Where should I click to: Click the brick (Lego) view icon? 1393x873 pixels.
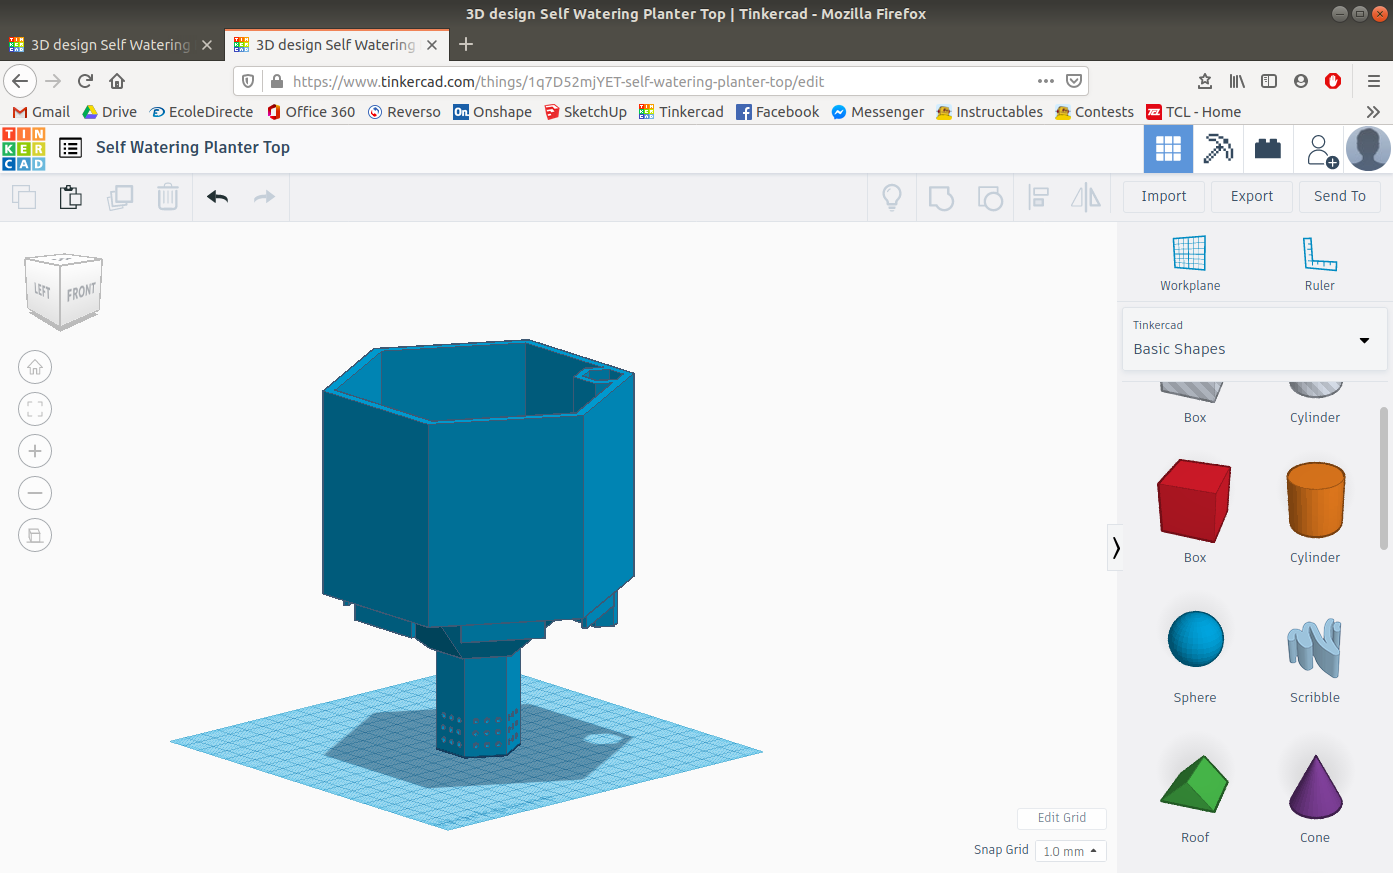1268,148
